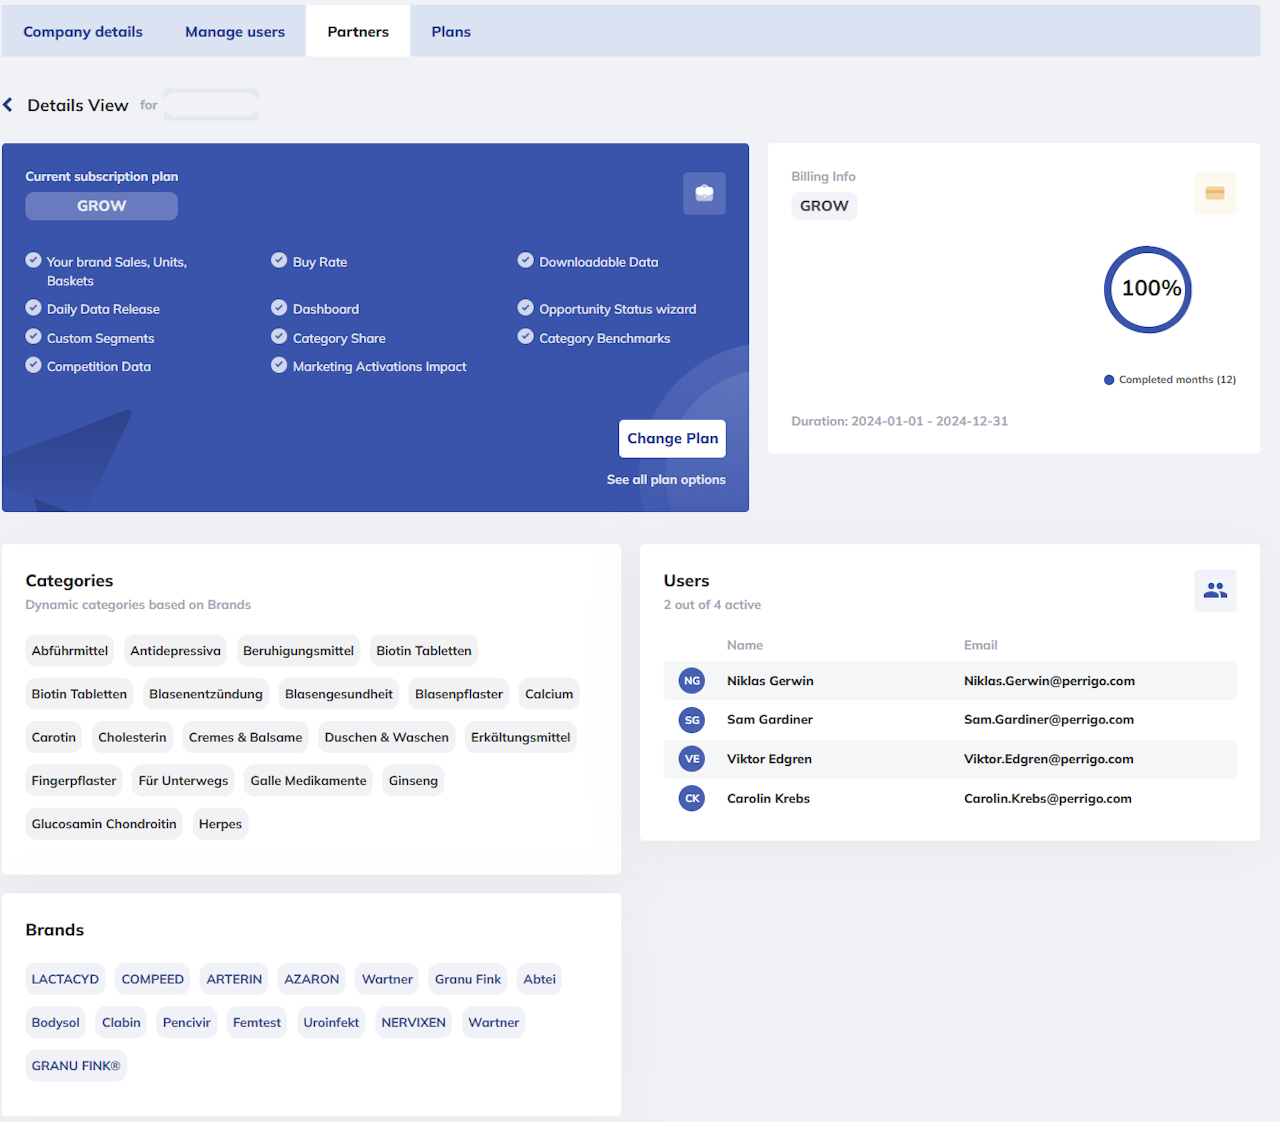Image resolution: width=1280 pixels, height=1122 pixels.
Task: Click the Herpes category chip
Action: pos(220,824)
